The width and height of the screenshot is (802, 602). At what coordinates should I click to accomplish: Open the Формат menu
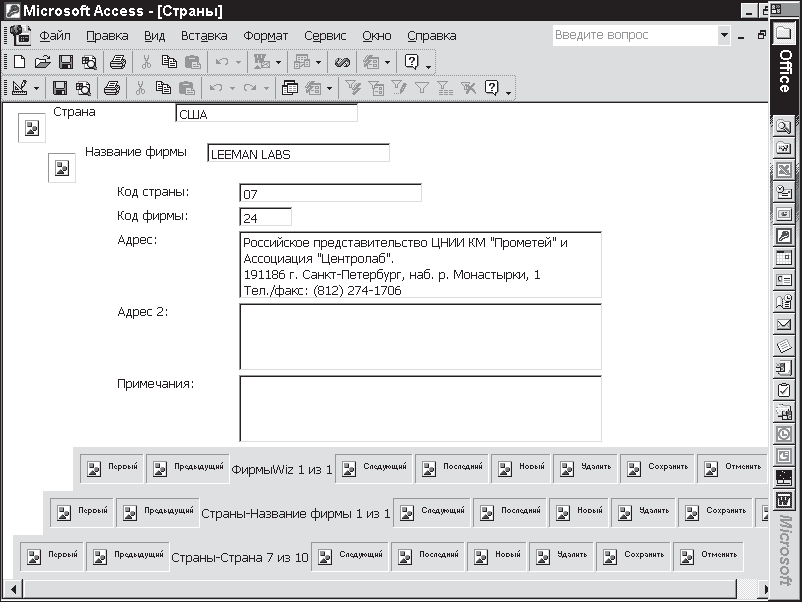coord(265,35)
